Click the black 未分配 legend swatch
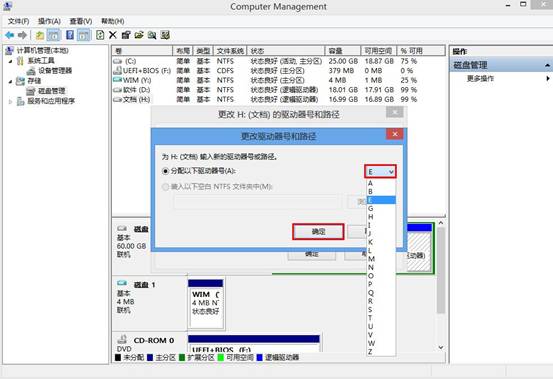This screenshot has width=553, height=379. (118, 357)
